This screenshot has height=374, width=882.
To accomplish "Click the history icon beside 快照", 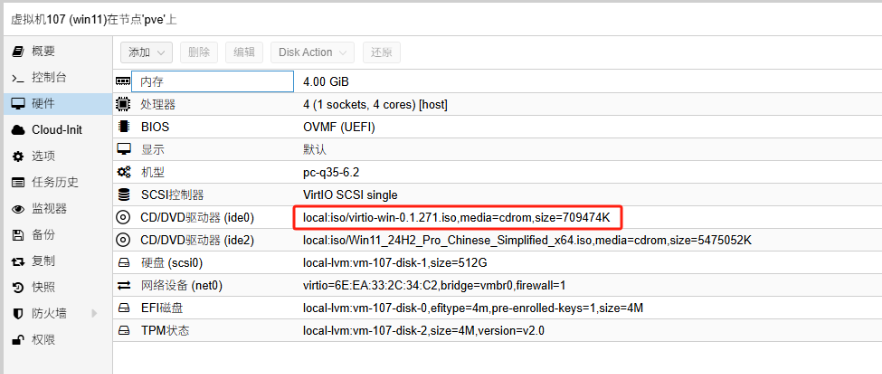I will coord(18,287).
